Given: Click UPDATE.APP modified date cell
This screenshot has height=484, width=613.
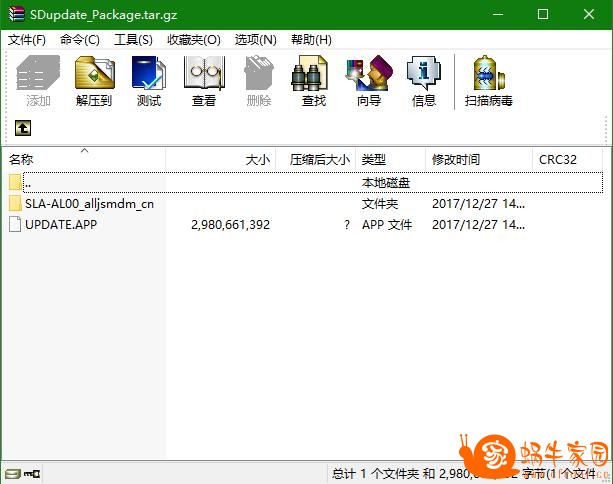Looking at the screenshot, I should tap(479, 224).
